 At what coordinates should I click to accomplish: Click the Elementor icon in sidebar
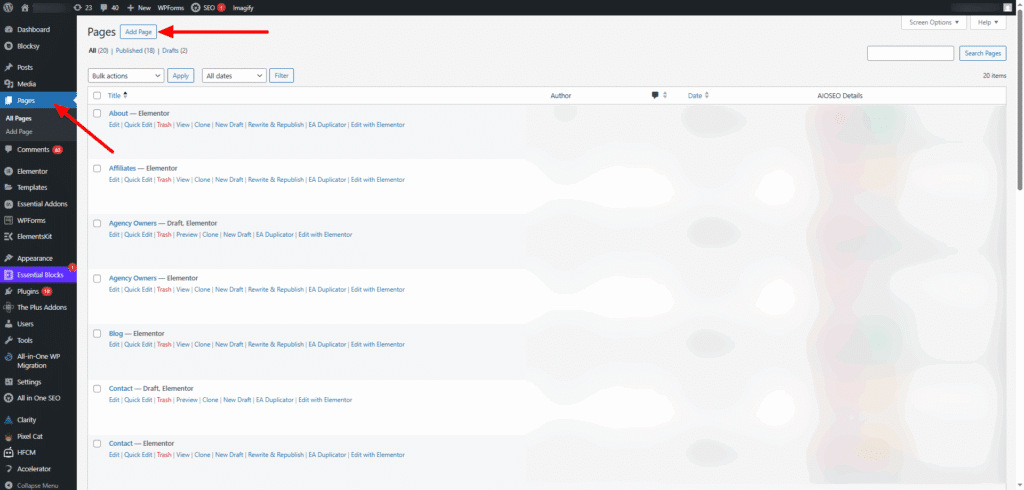[8, 171]
